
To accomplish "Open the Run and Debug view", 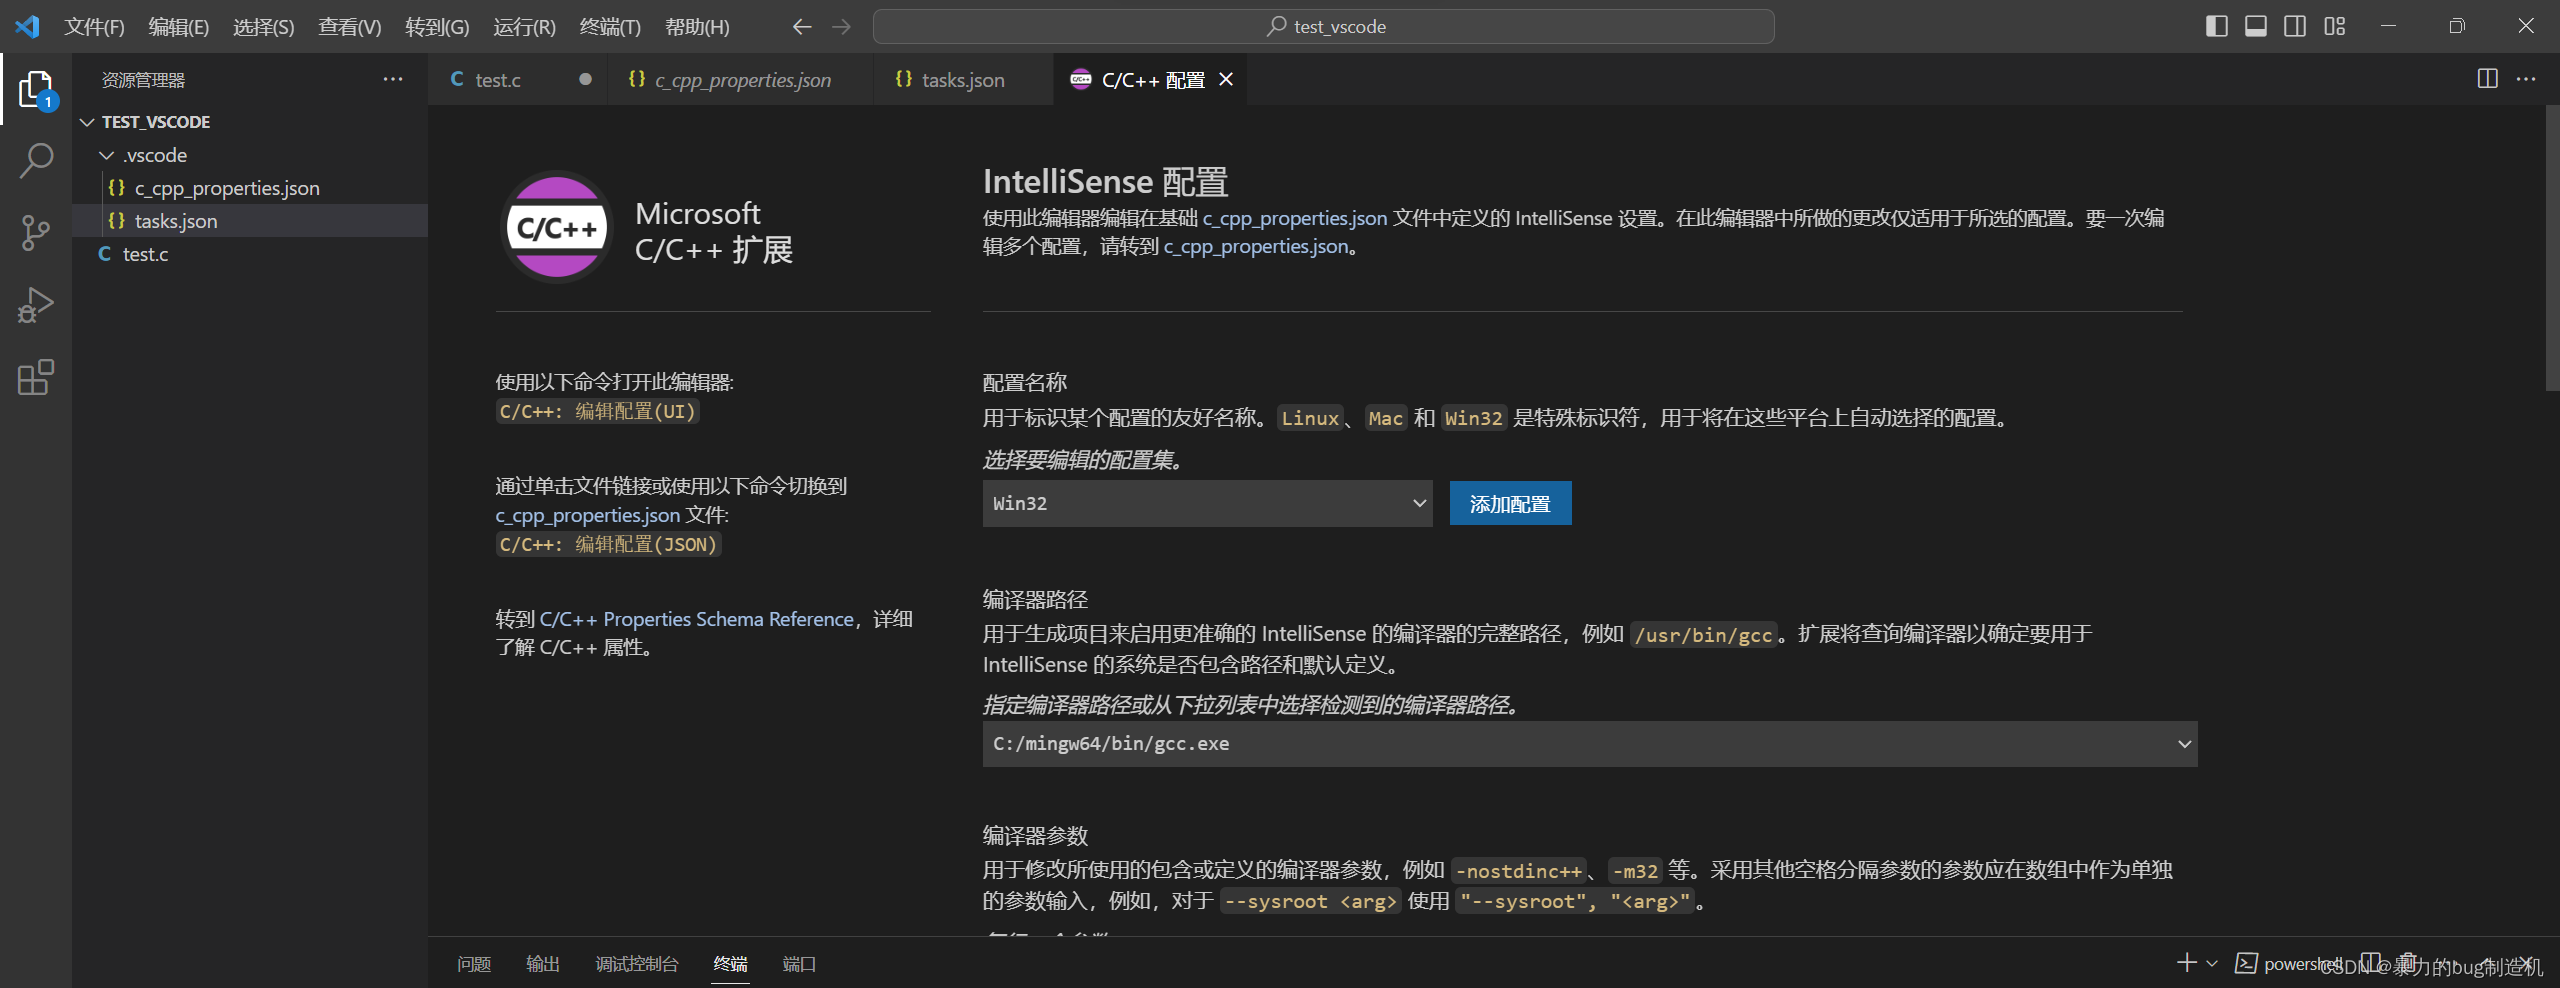I will coord(36,305).
